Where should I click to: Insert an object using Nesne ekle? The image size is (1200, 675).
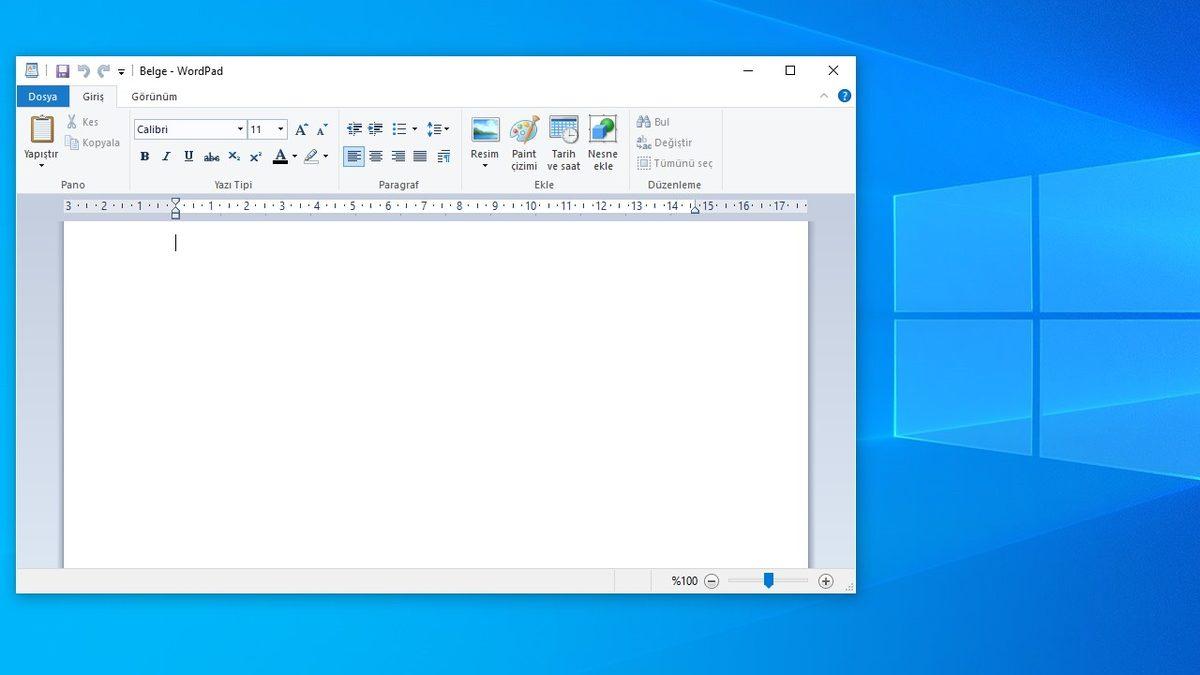602,140
